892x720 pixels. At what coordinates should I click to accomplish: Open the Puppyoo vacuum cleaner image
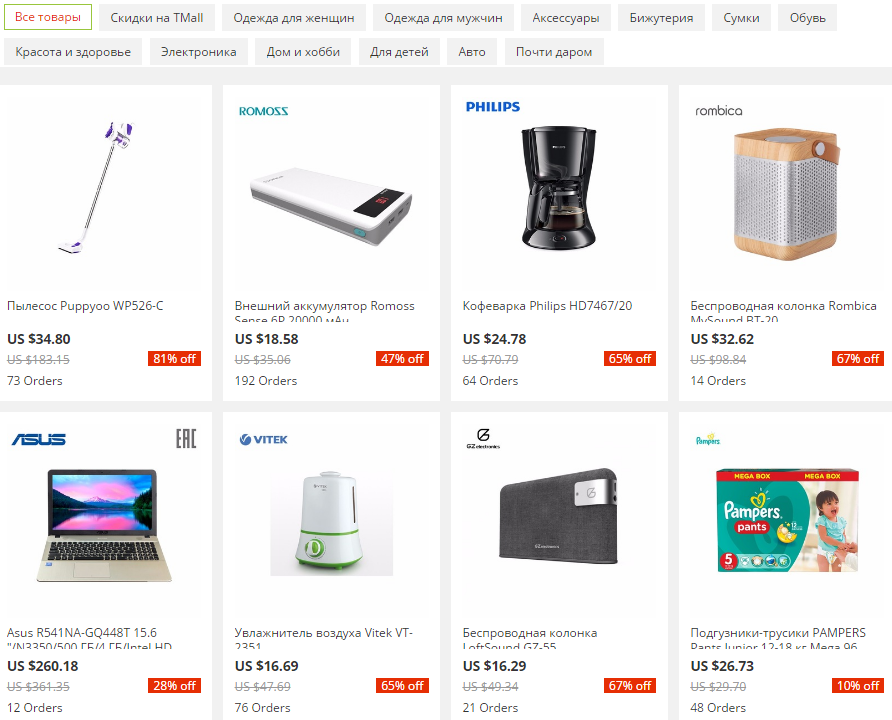97,188
